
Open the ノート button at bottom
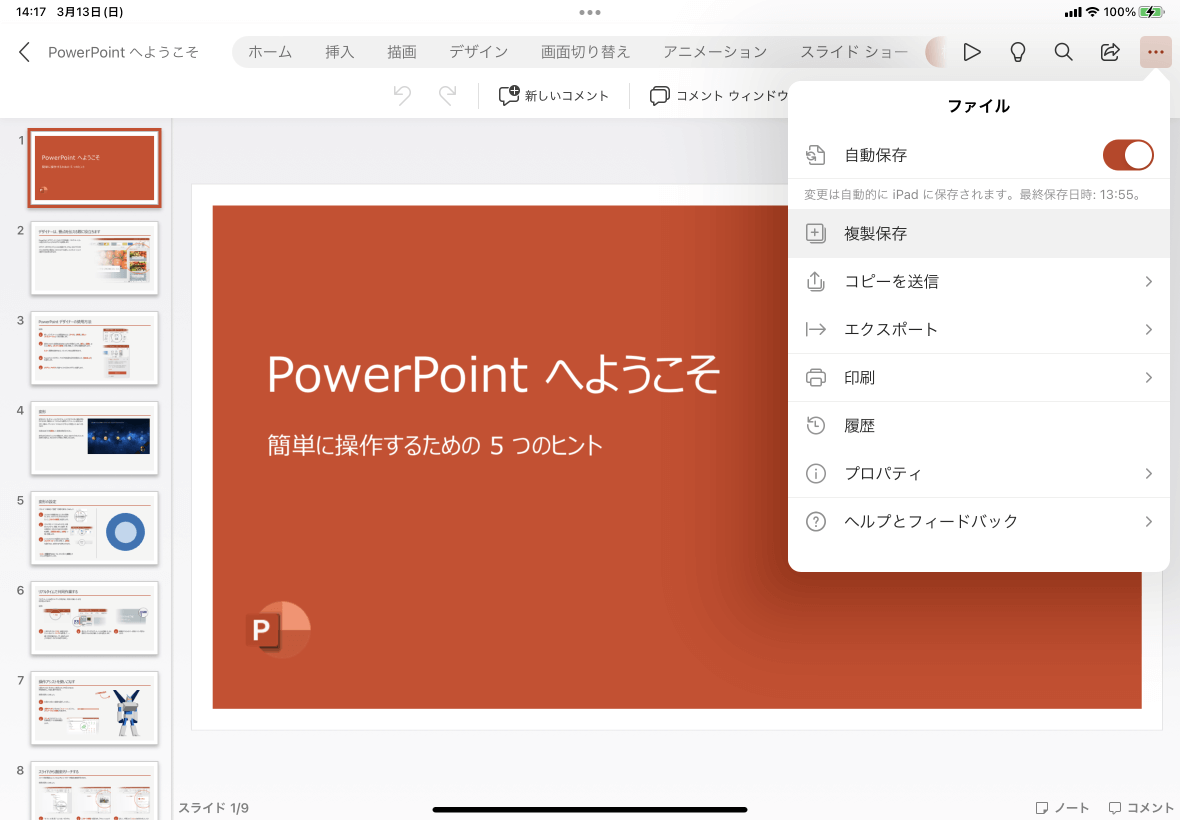pyautogui.click(x=1062, y=807)
